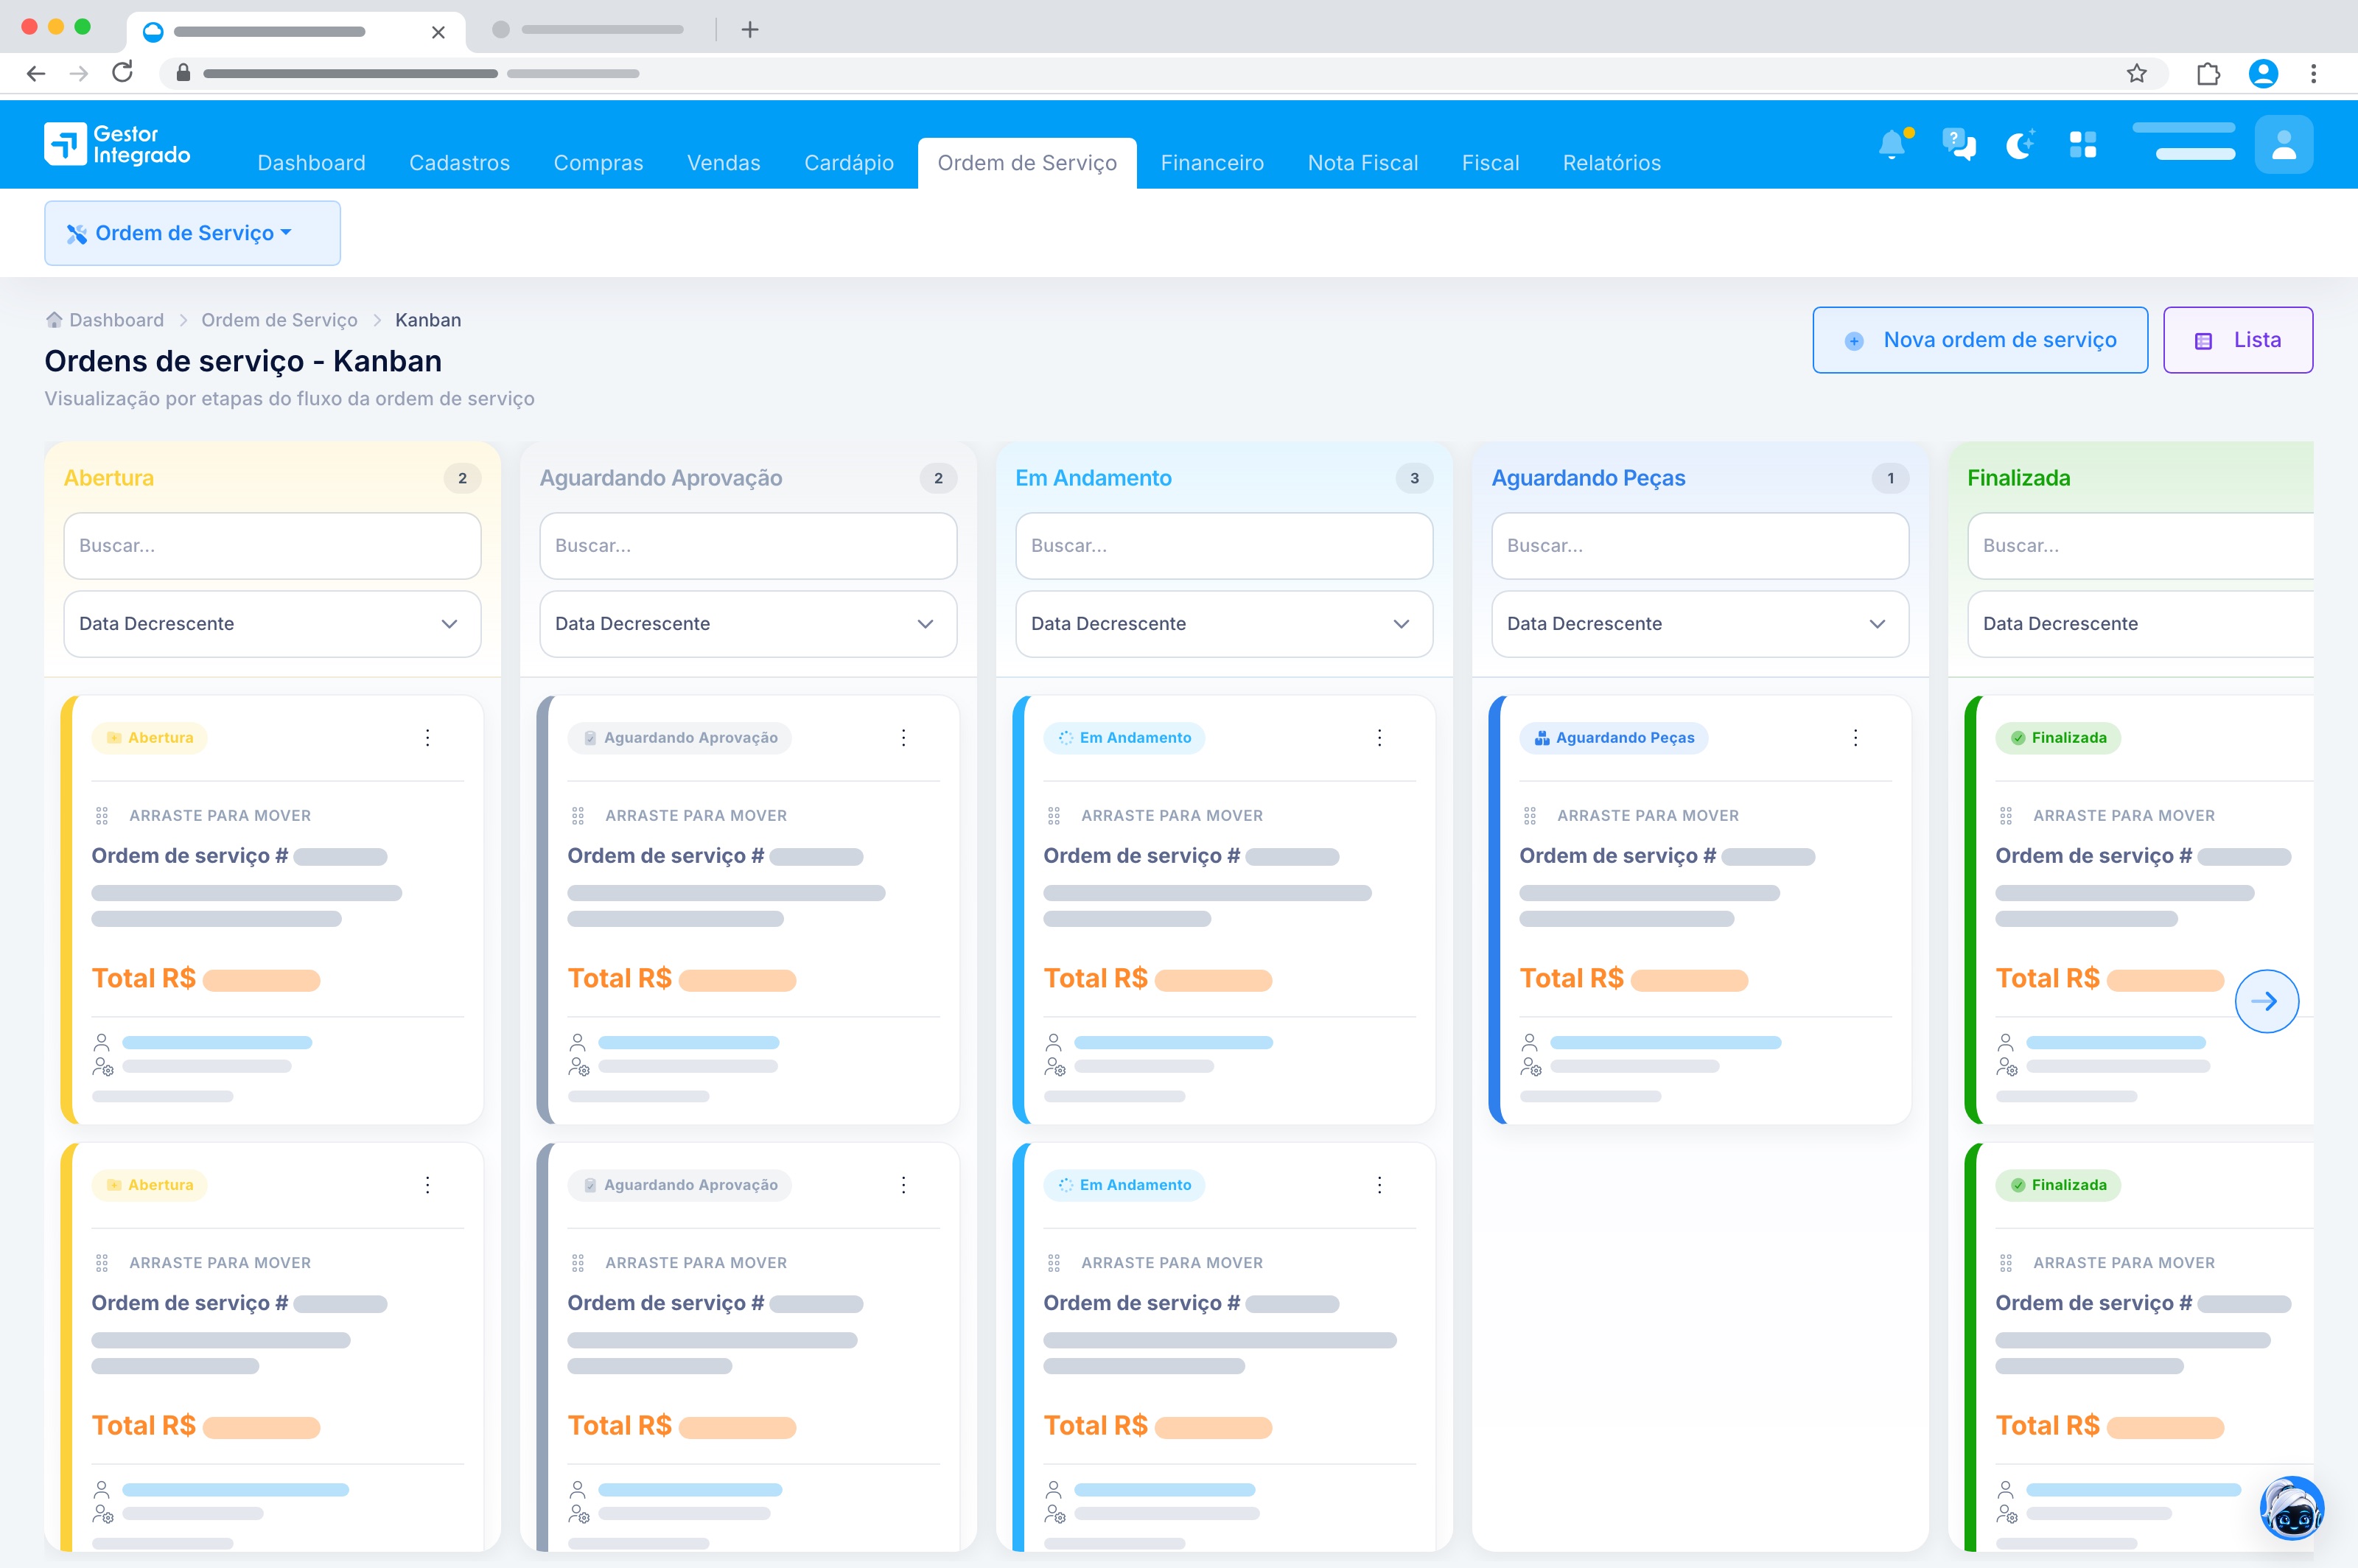Screen dimensions: 2358x1568
Task: Click search field in Abertura column
Action: tap(272, 546)
